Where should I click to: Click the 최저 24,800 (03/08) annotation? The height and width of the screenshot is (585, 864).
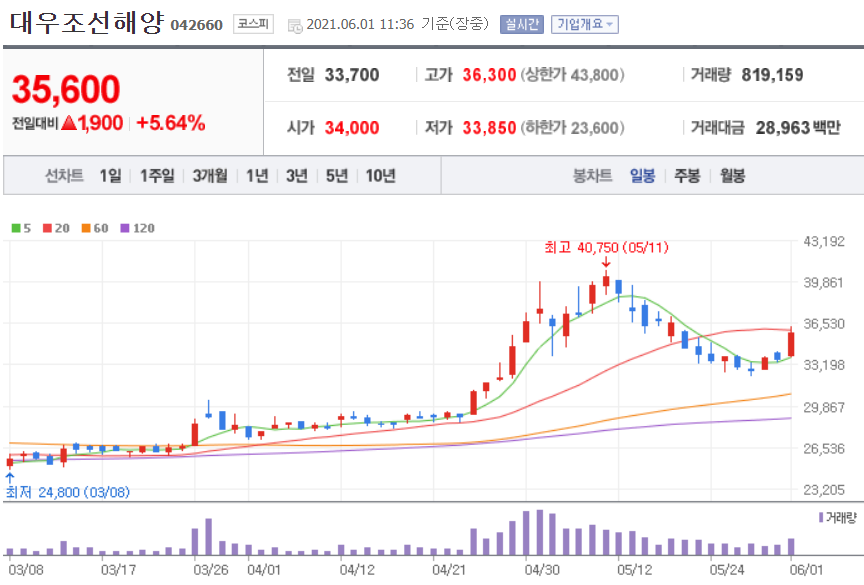68,492
